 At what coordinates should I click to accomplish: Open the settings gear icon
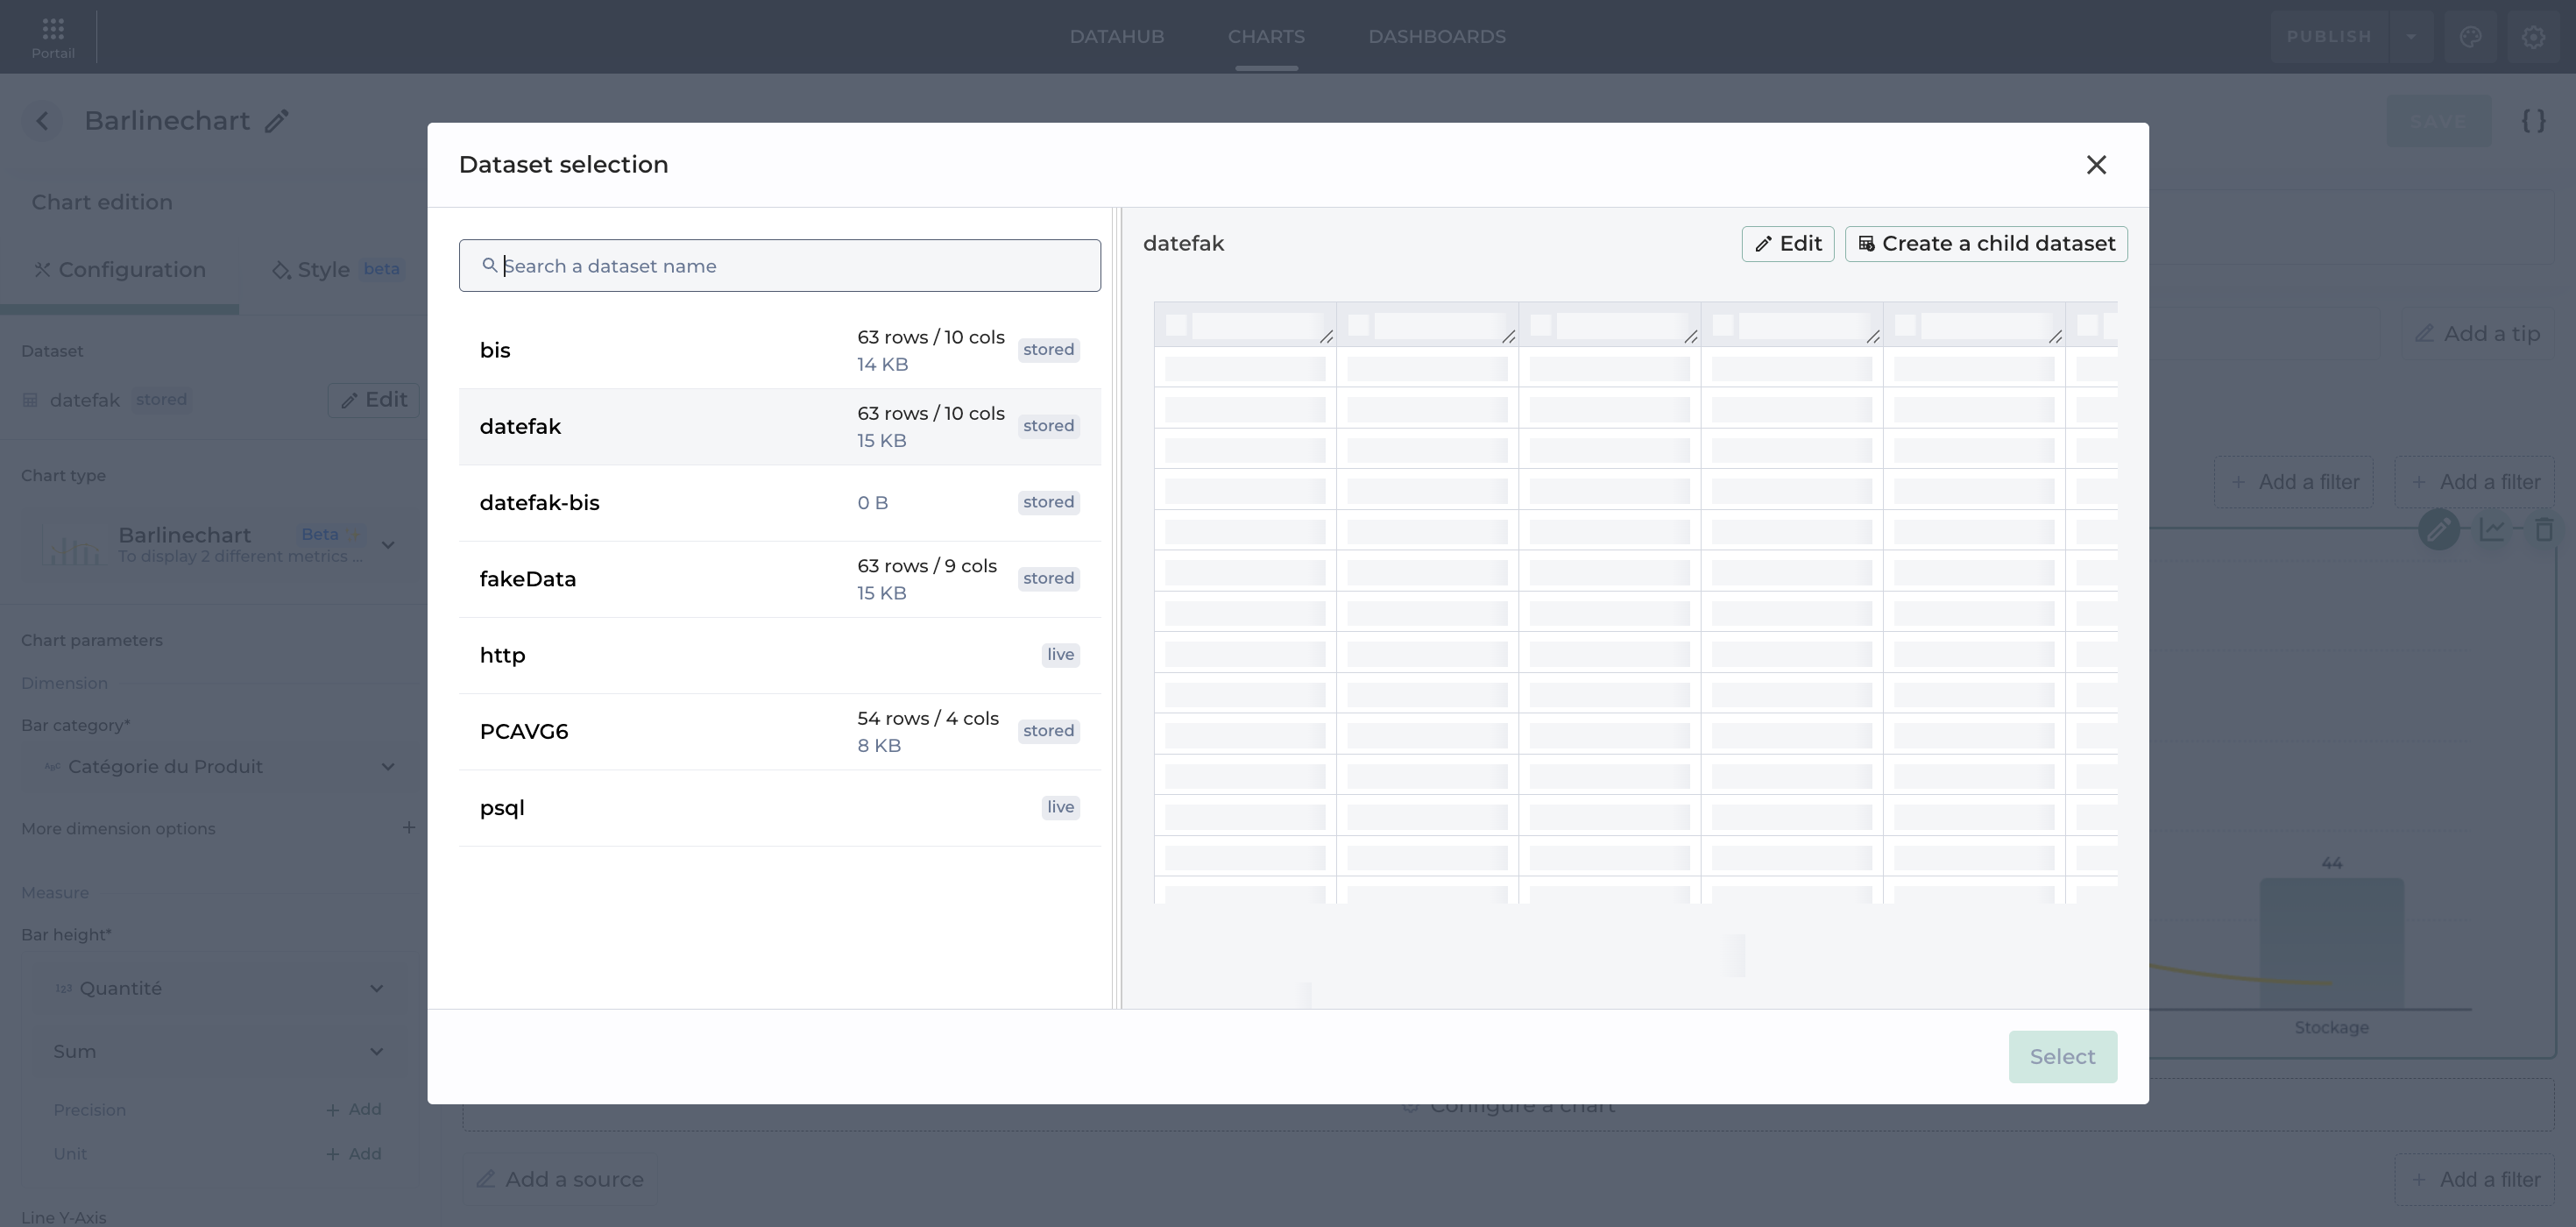tap(2533, 37)
